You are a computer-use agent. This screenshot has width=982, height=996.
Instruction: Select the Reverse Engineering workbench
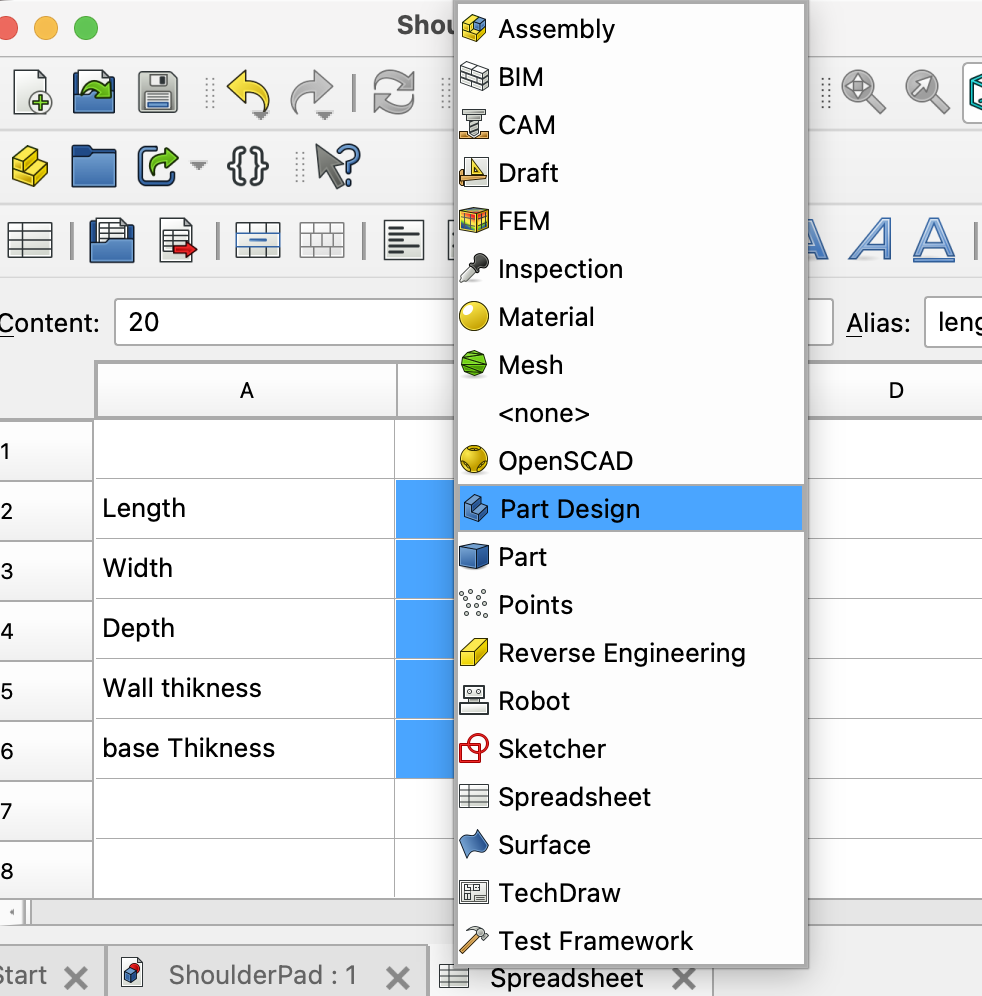(x=631, y=653)
